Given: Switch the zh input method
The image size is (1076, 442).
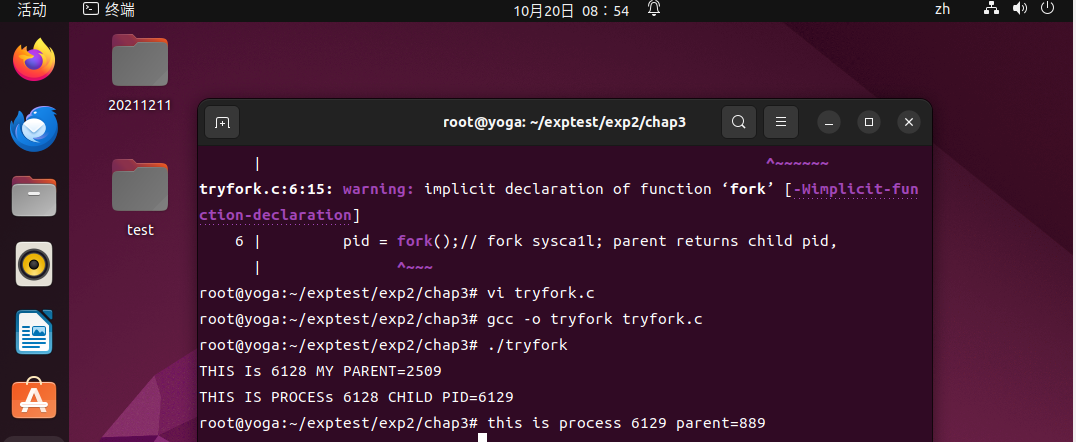Looking at the screenshot, I should coord(942,10).
